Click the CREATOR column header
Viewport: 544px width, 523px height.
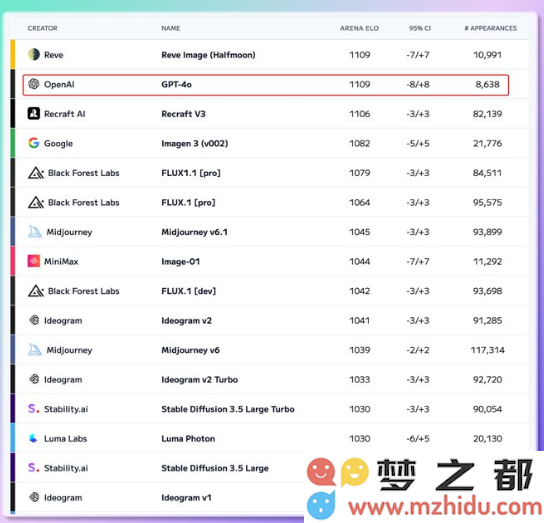(42, 28)
